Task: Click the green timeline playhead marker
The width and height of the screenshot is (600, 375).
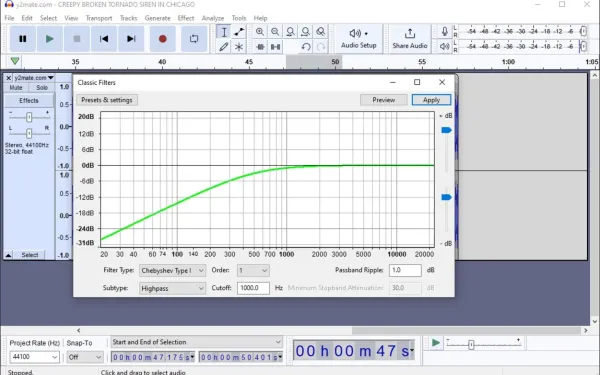Action: [x=15, y=61]
